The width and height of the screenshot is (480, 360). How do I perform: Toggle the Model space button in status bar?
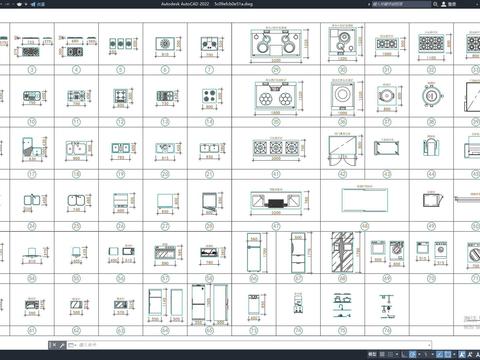point(372,354)
